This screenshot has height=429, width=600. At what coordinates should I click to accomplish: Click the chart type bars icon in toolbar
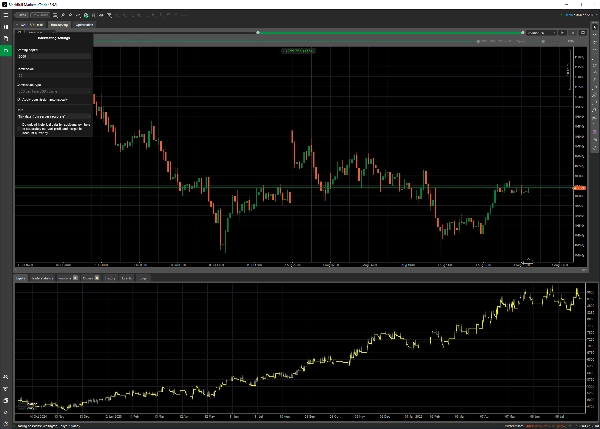pyautogui.click(x=55, y=15)
